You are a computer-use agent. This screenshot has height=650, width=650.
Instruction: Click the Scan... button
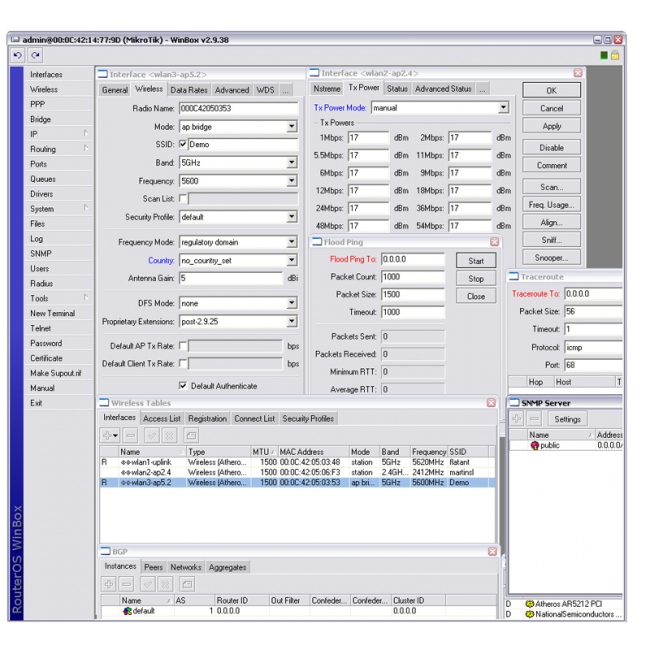[551, 187]
